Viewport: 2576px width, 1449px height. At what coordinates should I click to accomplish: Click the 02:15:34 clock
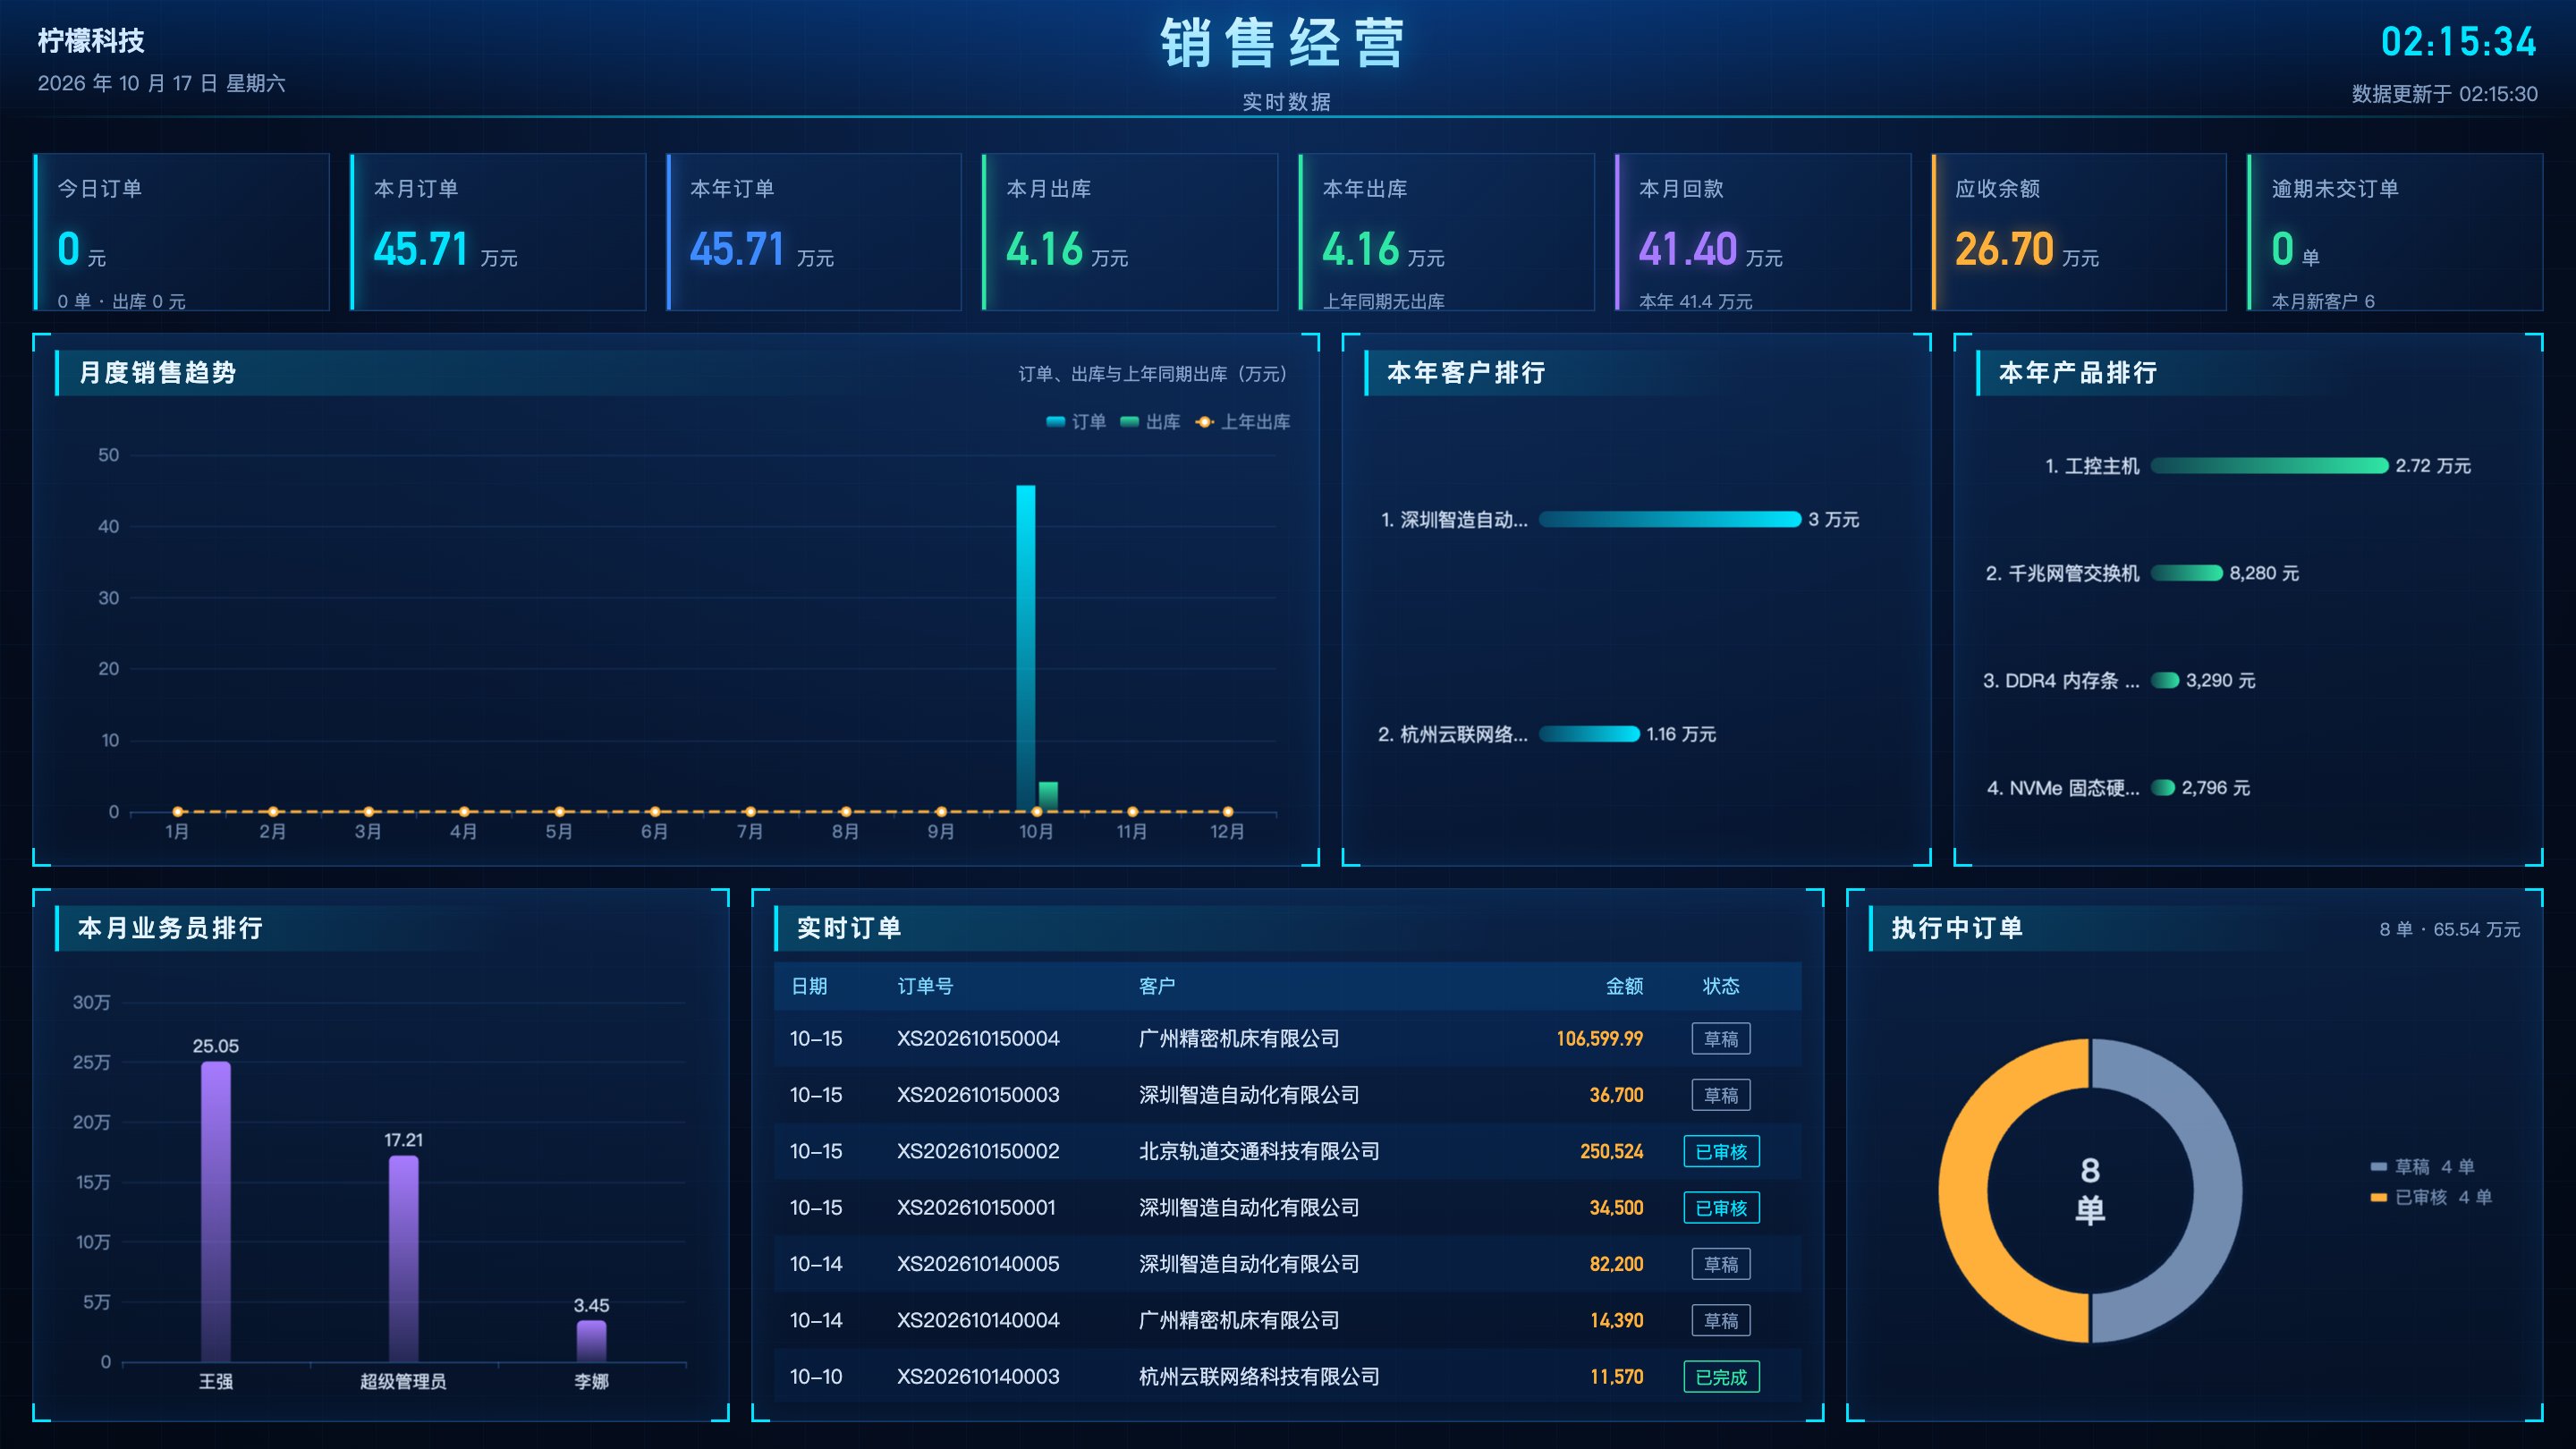click(2458, 42)
